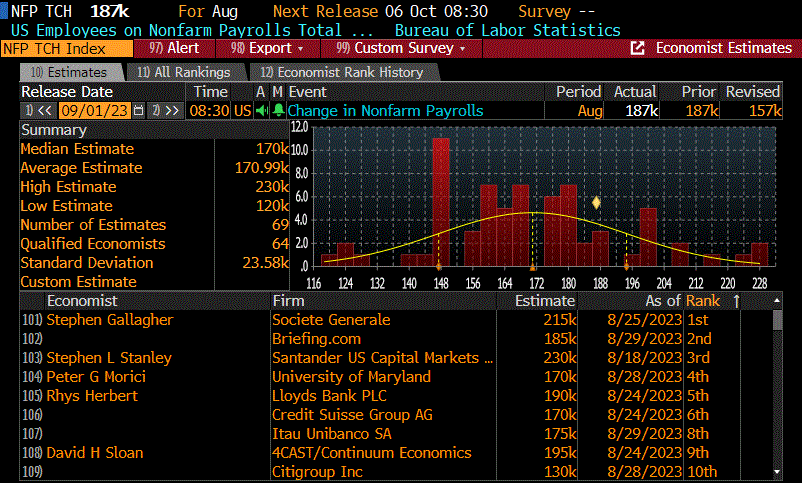Select David H Sloan row

point(396,452)
